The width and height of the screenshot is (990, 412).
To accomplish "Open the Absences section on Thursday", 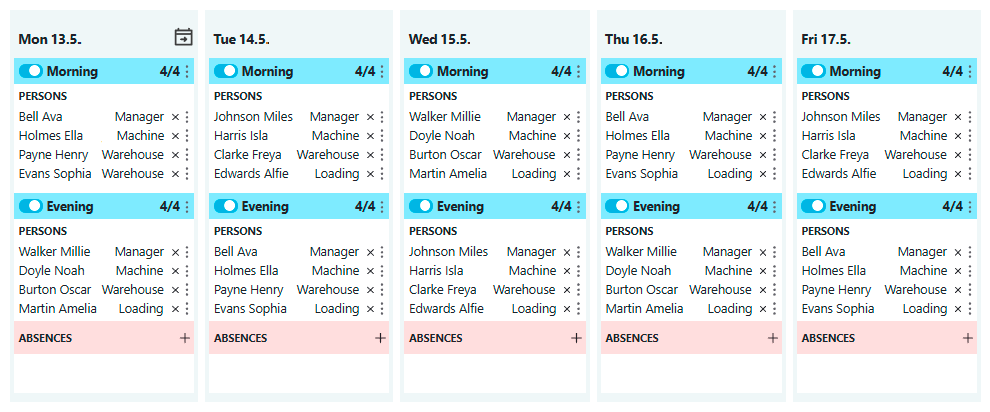I will click(x=632, y=338).
